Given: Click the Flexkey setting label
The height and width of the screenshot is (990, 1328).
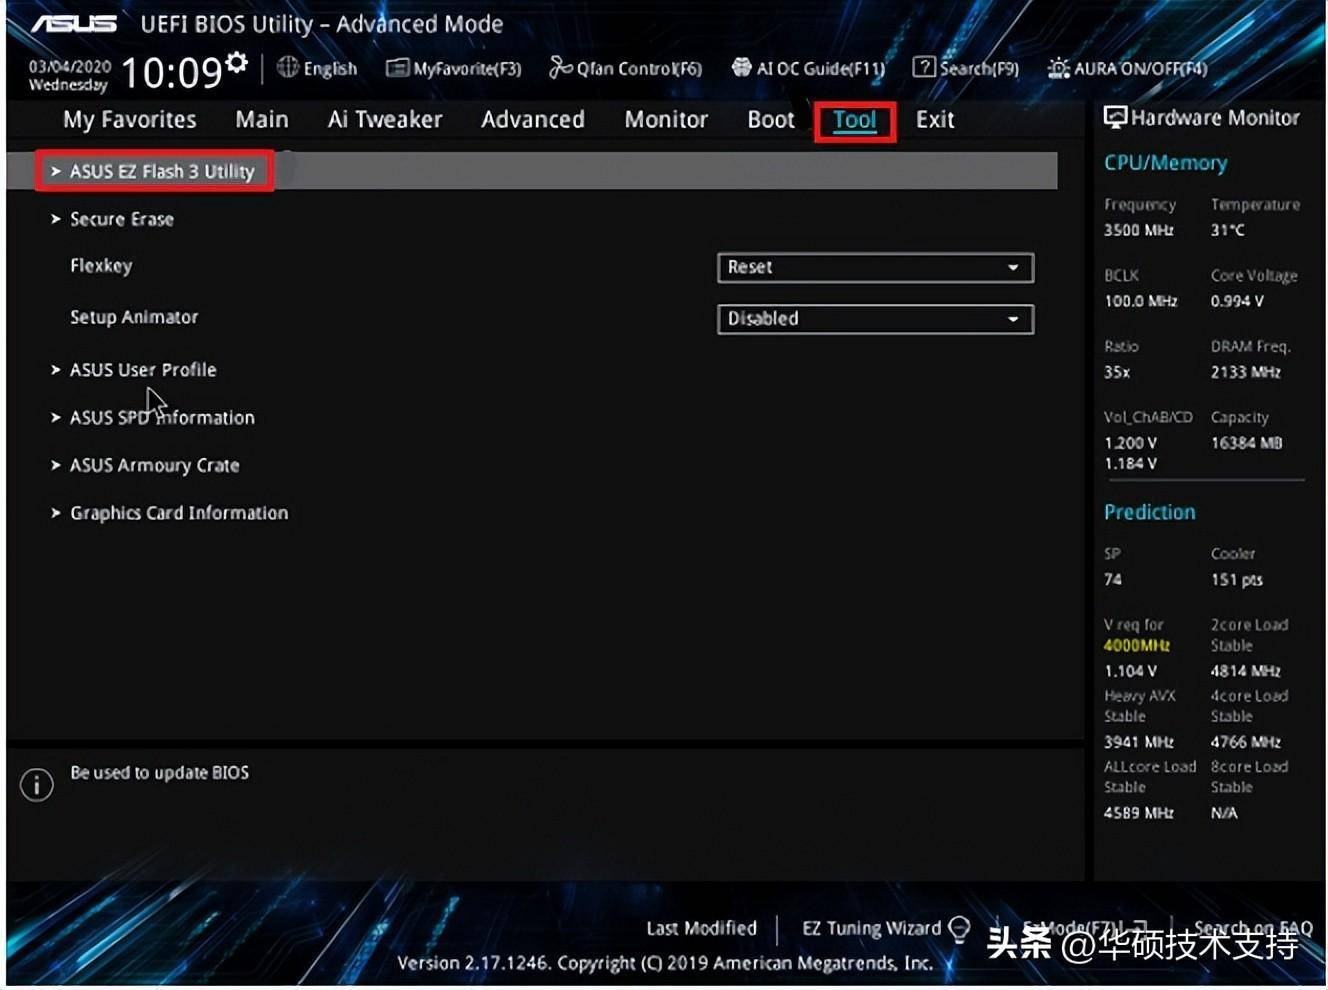Looking at the screenshot, I should coord(101,266).
